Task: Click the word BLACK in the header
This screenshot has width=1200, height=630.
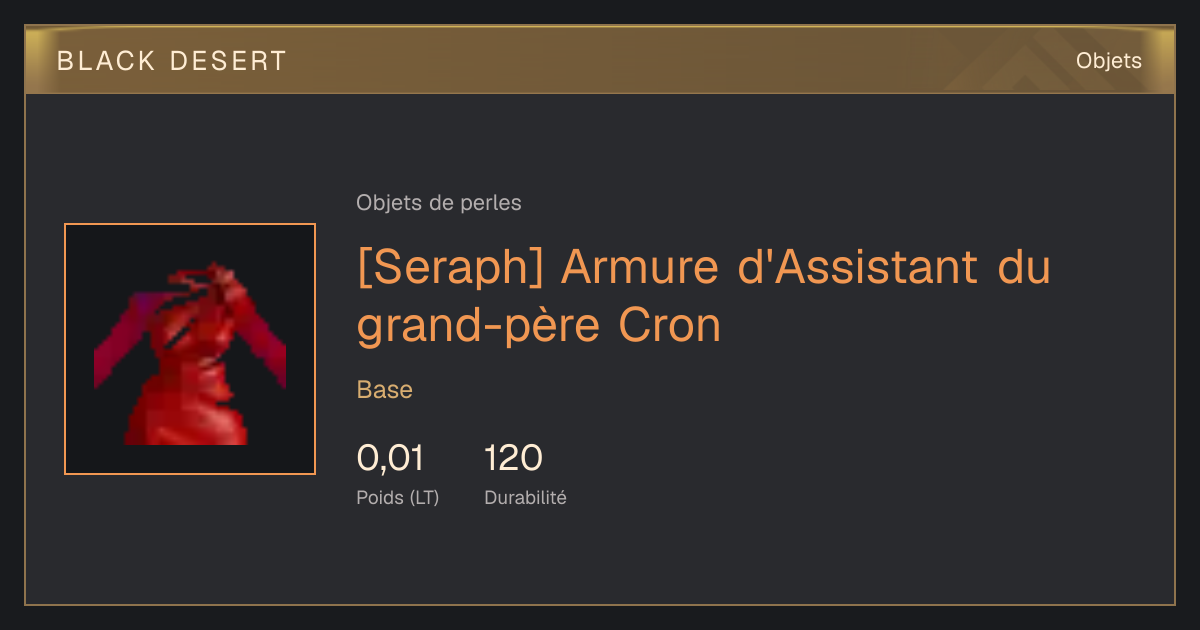Action: pyautogui.click(x=107, y=61)
